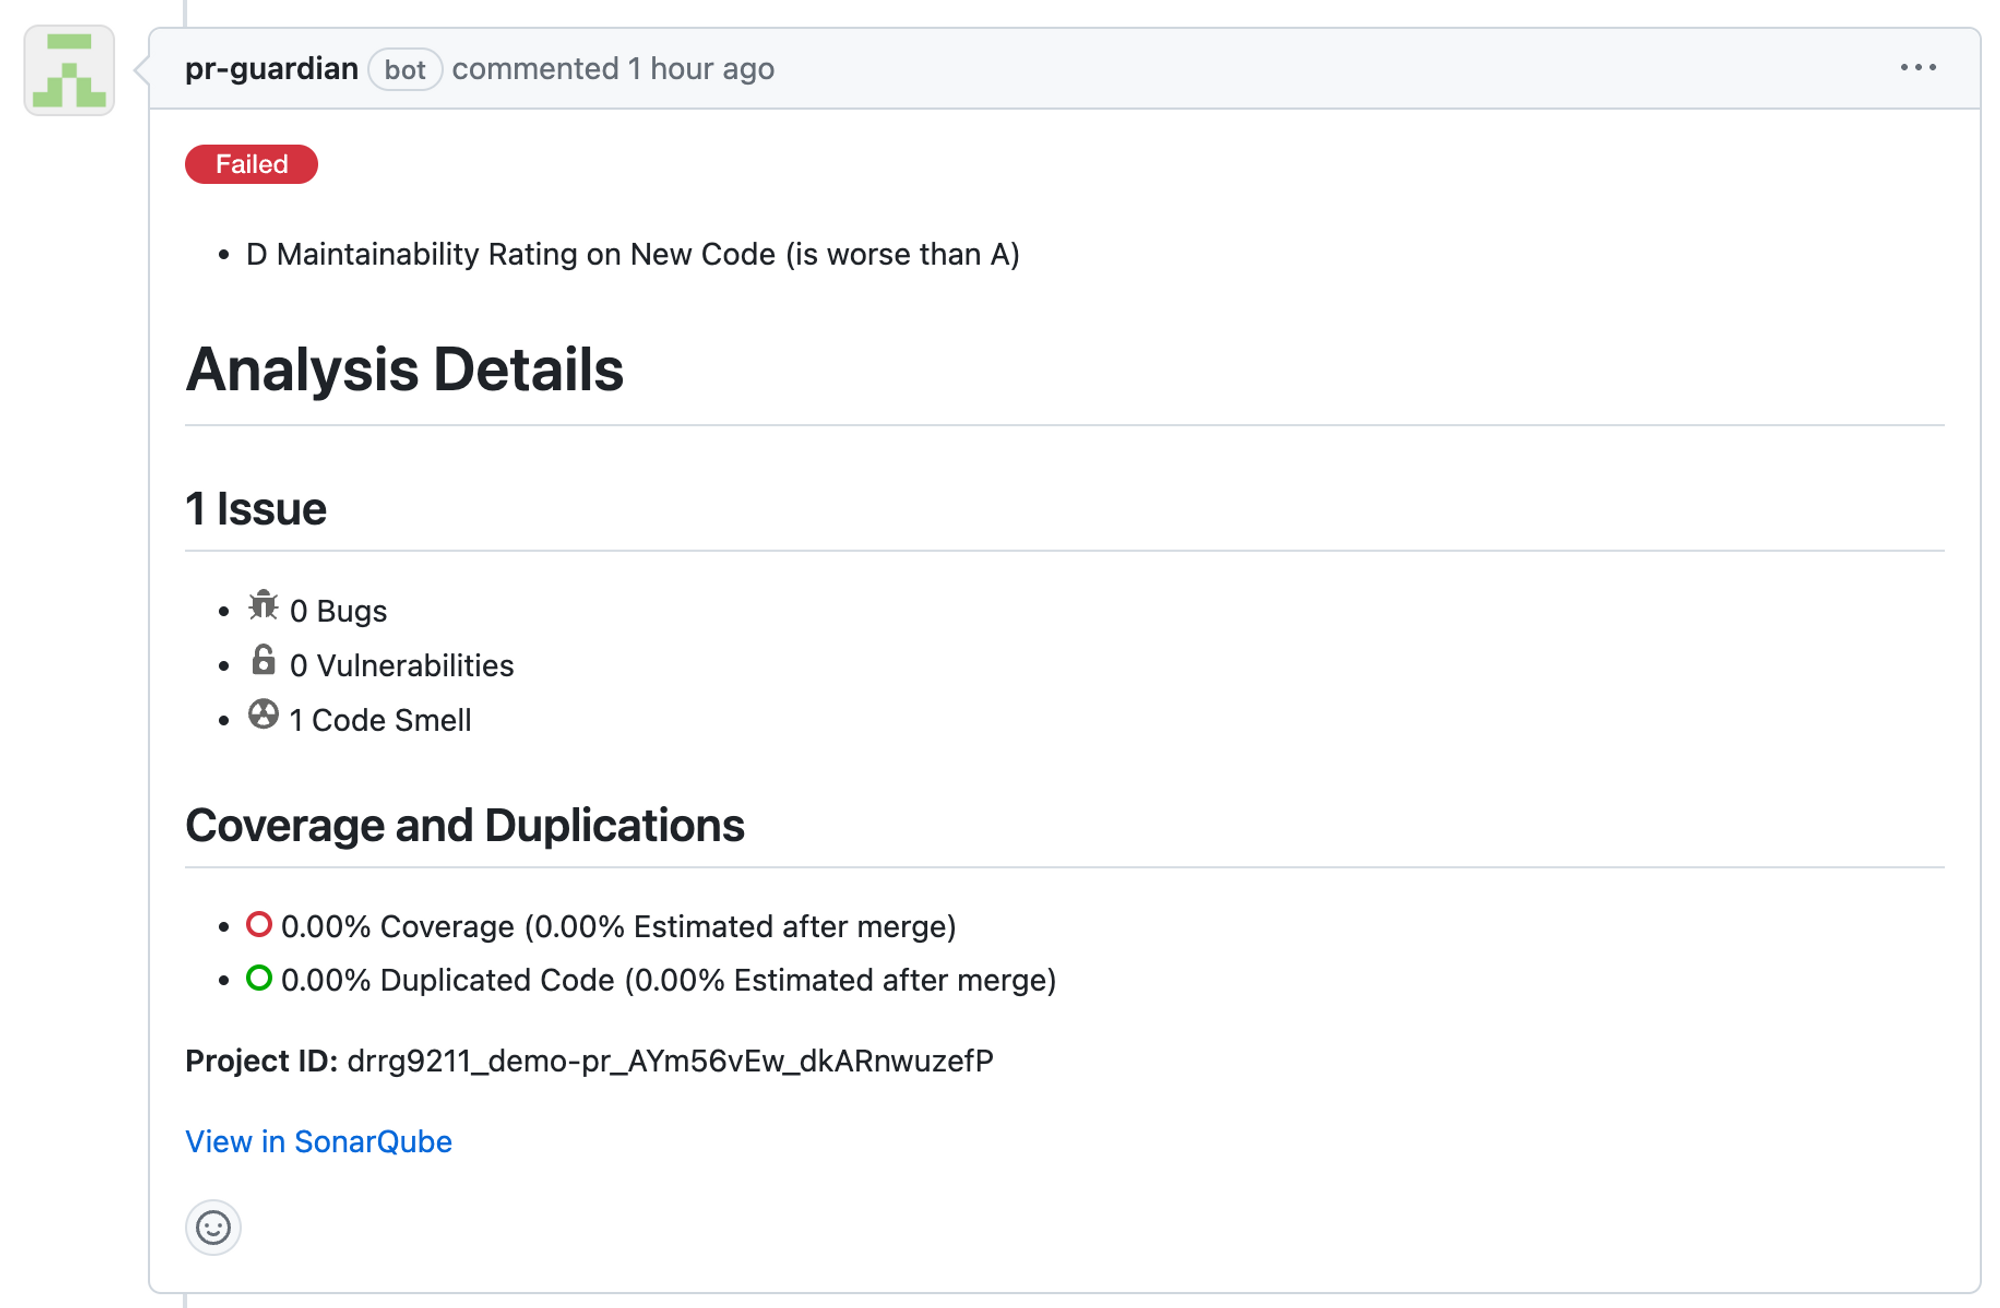Click the 1 Issue heading
Viewport: 2000px width, 1308px height.
[256, 509]
